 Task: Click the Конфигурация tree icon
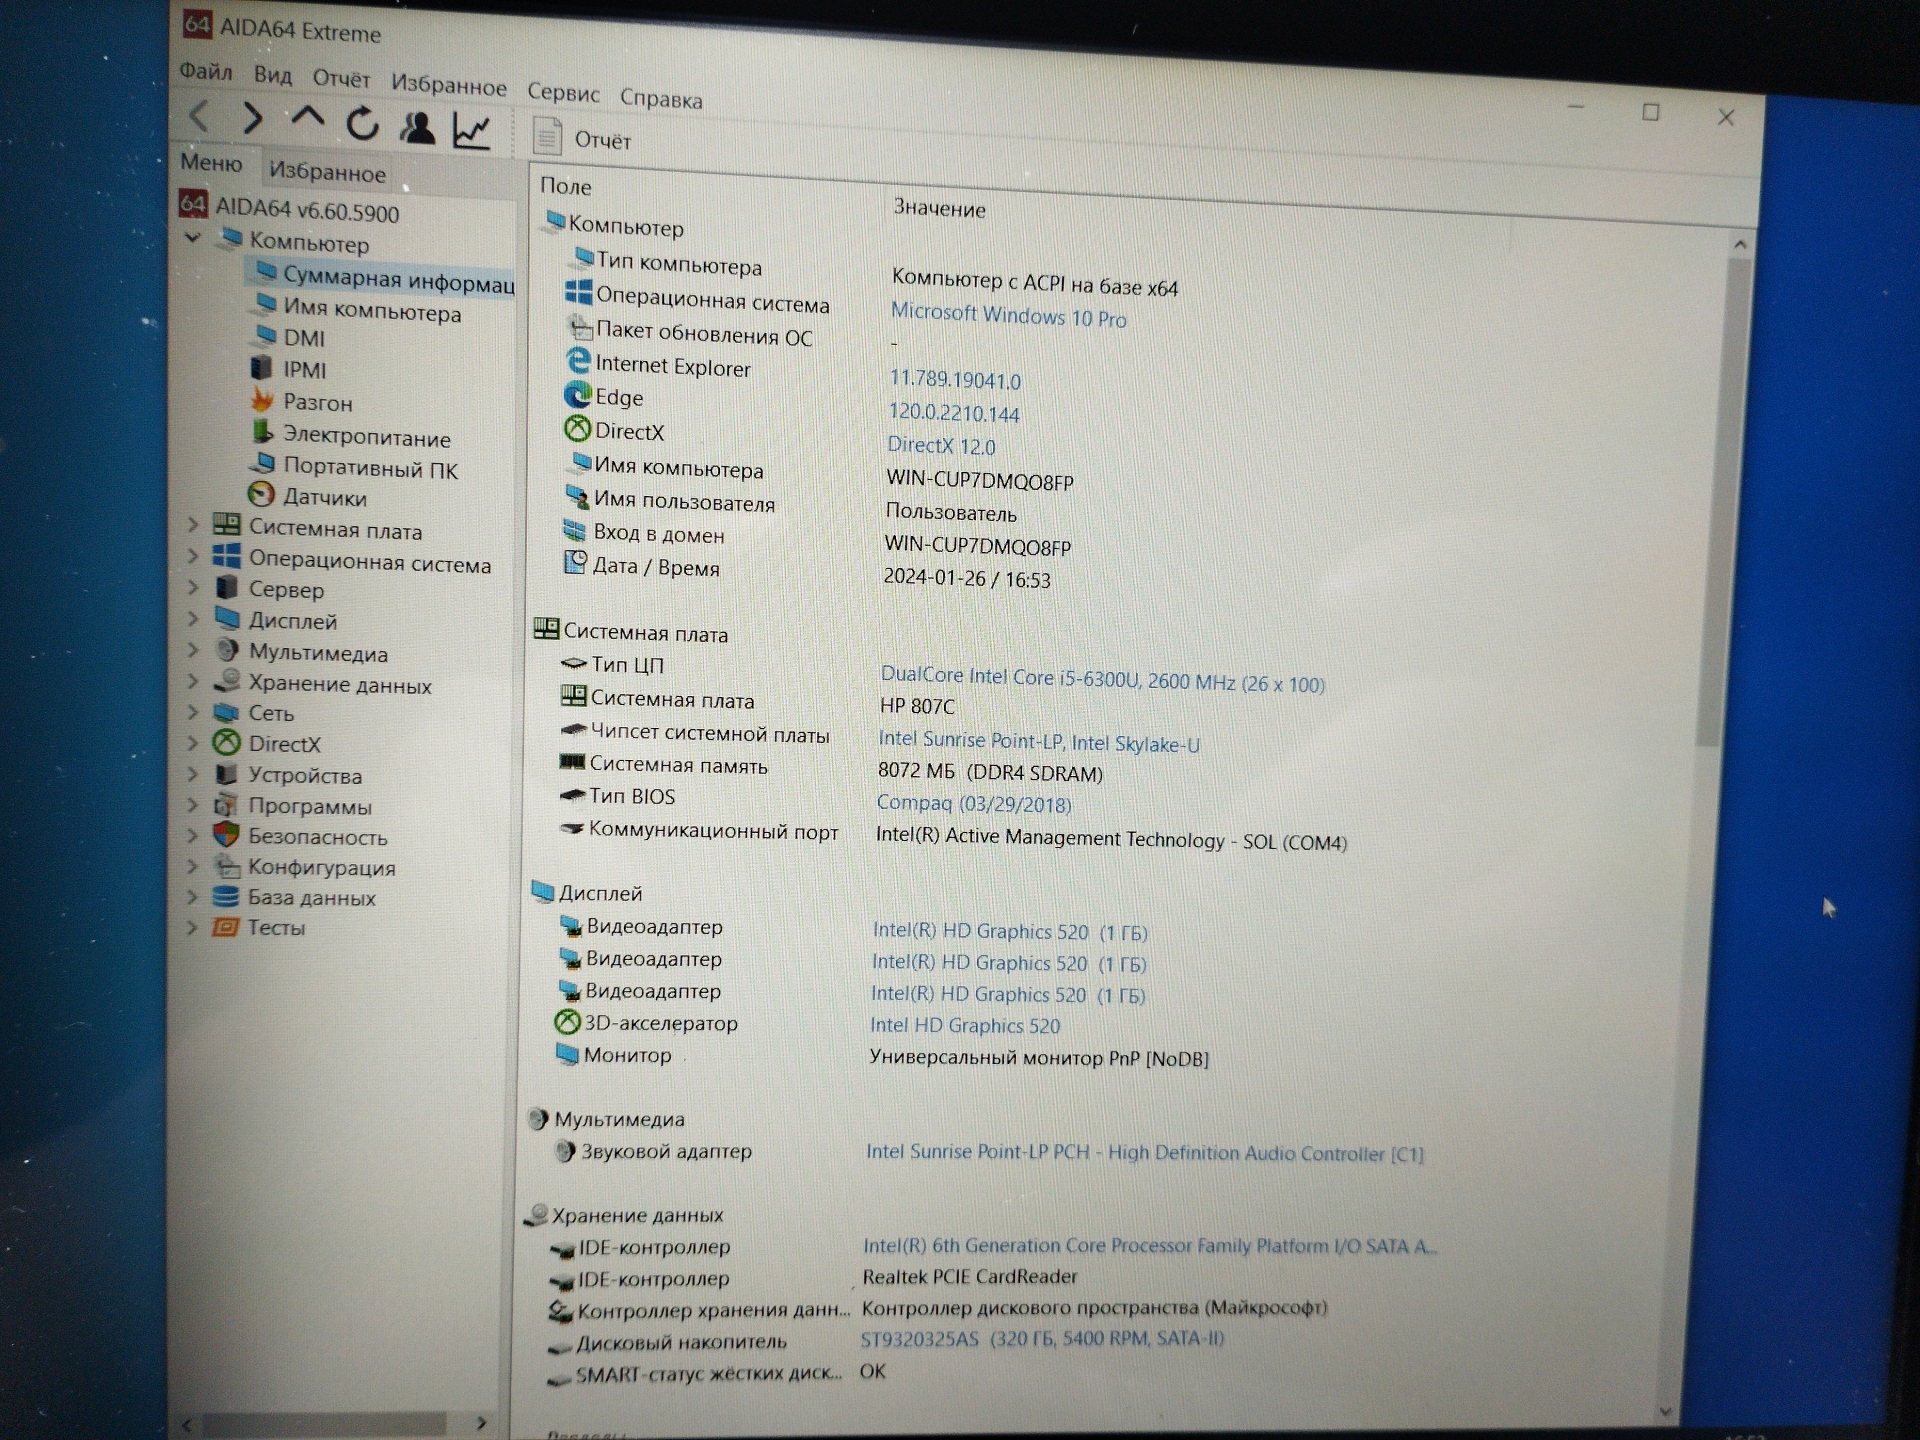point(227,866)
